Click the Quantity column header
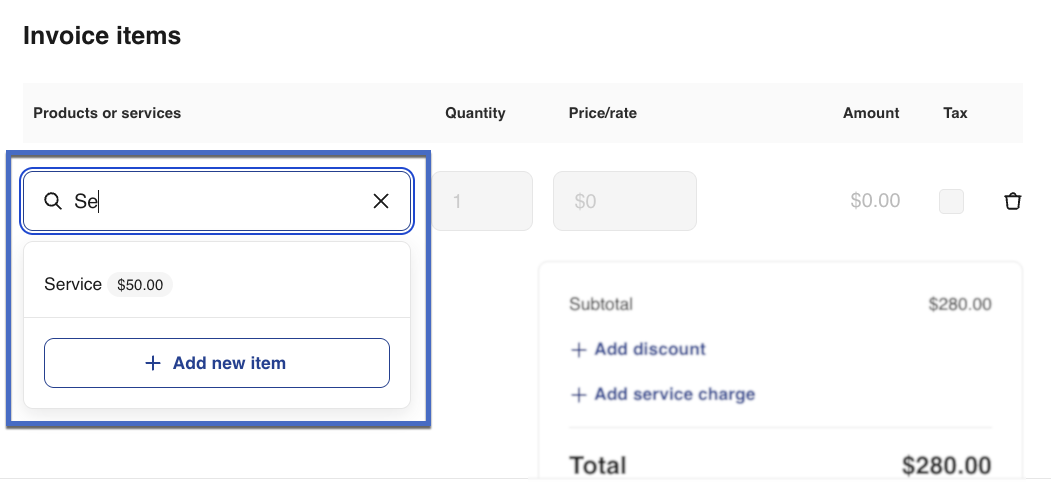The width and height of the screenshot is (1051, 488). pos(475,113)
